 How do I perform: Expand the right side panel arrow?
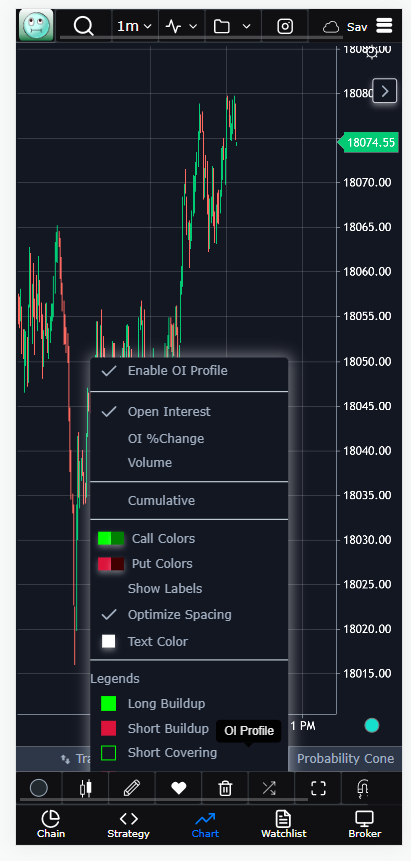click(385, 91)
